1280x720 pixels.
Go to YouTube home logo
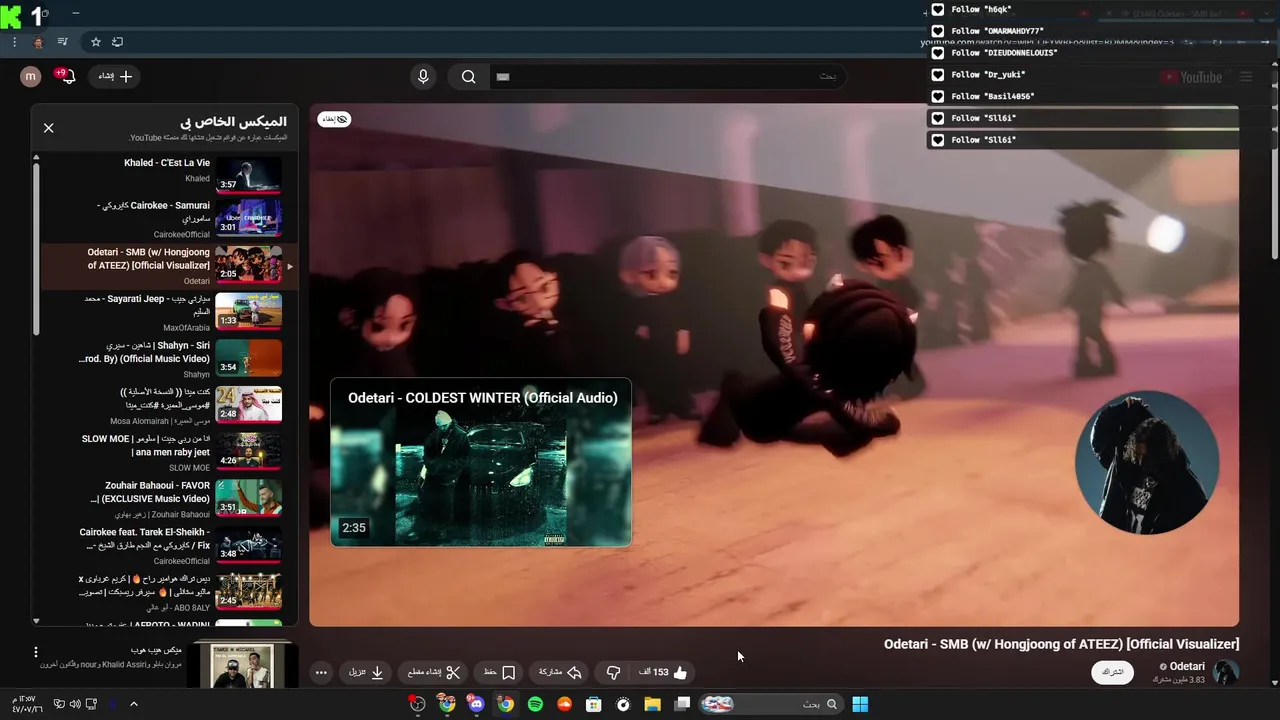(1192, 77)
